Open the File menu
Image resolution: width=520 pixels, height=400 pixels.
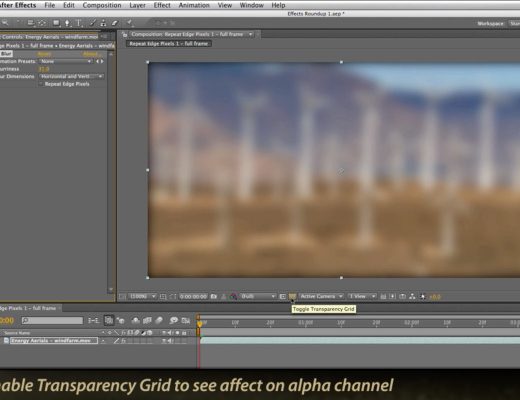pyautogui.click(x=50, y=5)
